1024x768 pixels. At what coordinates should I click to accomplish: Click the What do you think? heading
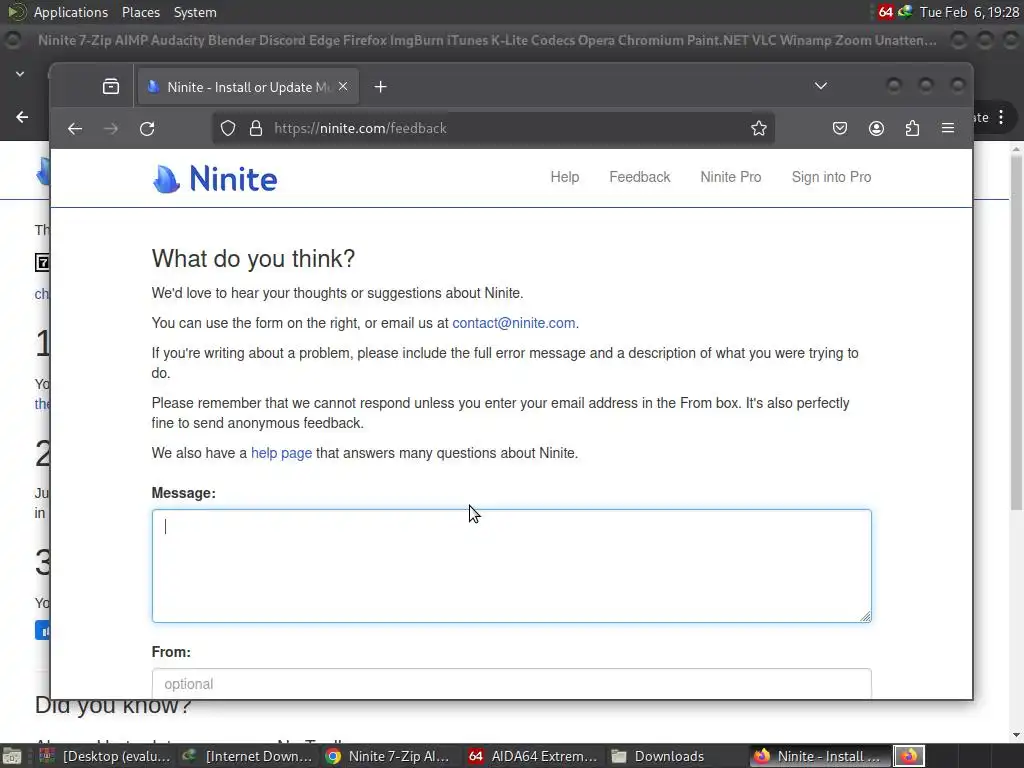coord(253,259)
